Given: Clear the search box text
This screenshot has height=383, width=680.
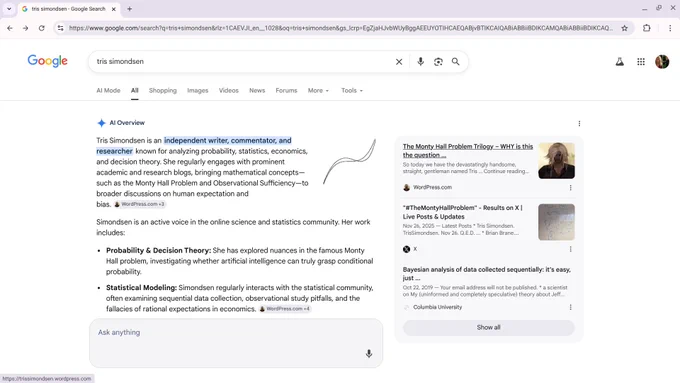Looking at the screenshot, I should [399, 62].
